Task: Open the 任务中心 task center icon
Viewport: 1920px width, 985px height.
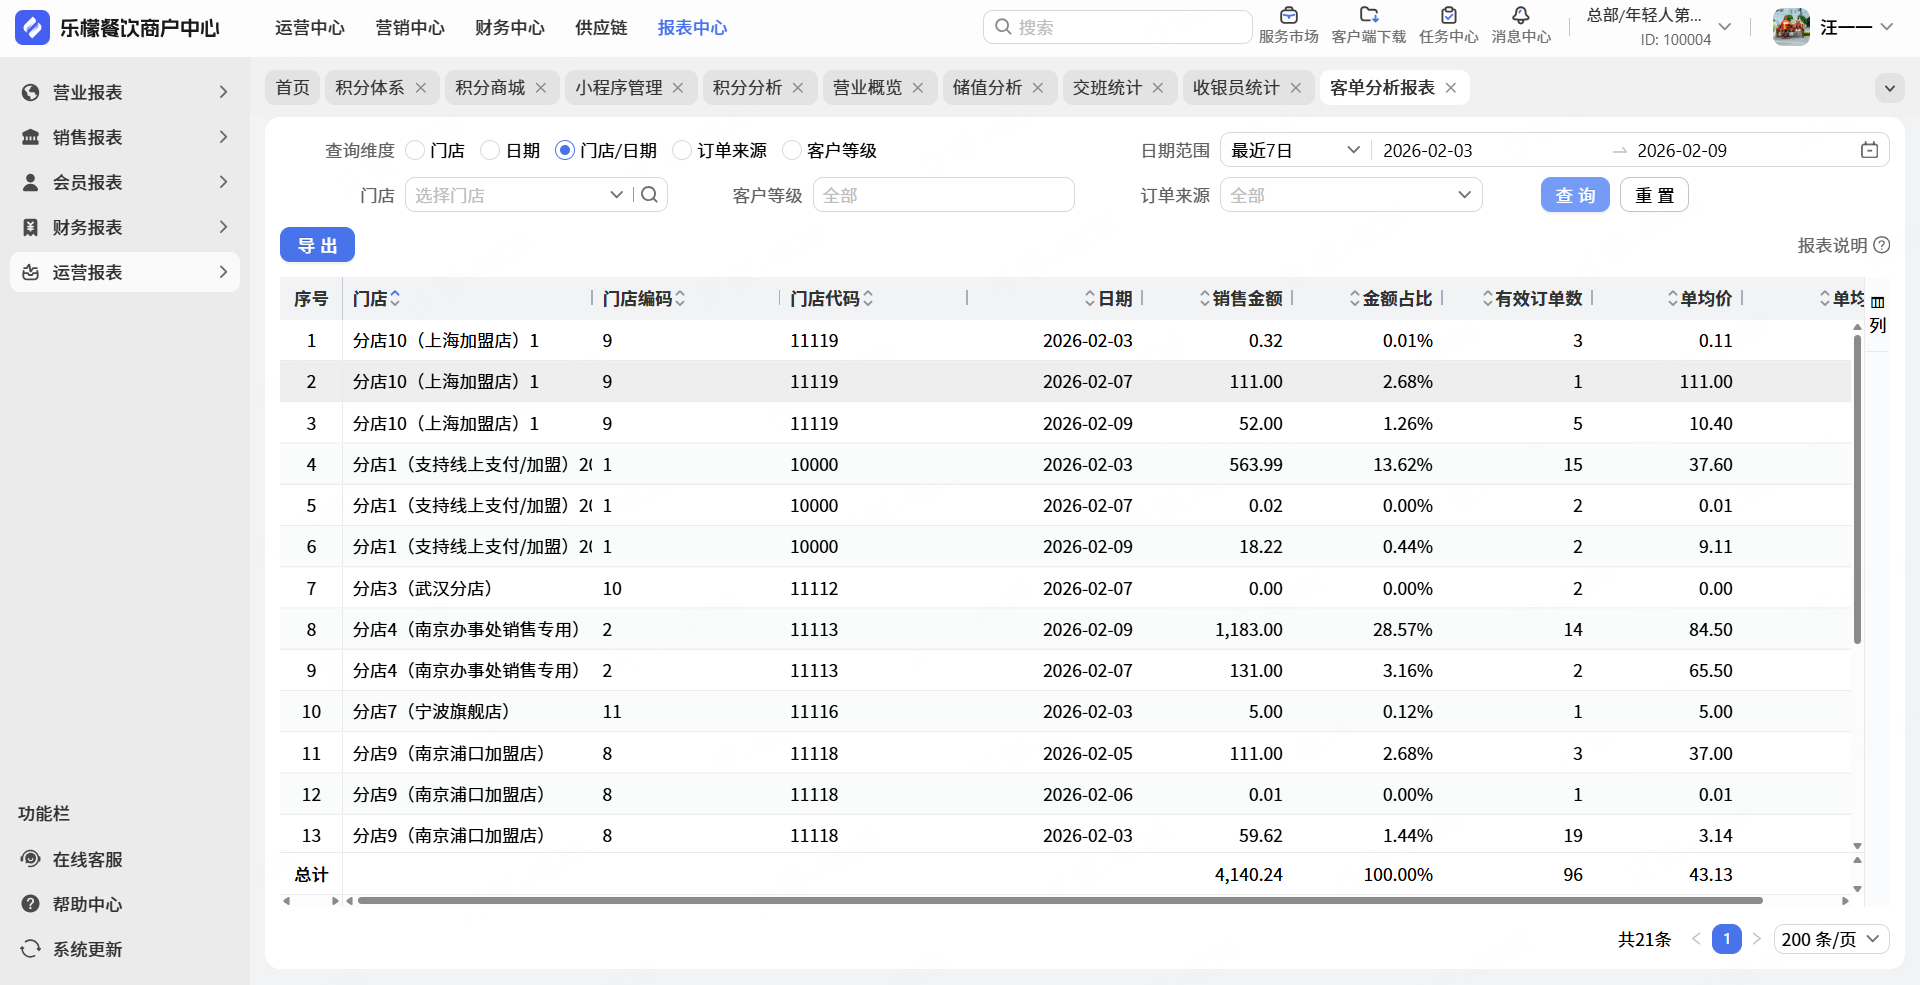Action: coord(1448,16)
